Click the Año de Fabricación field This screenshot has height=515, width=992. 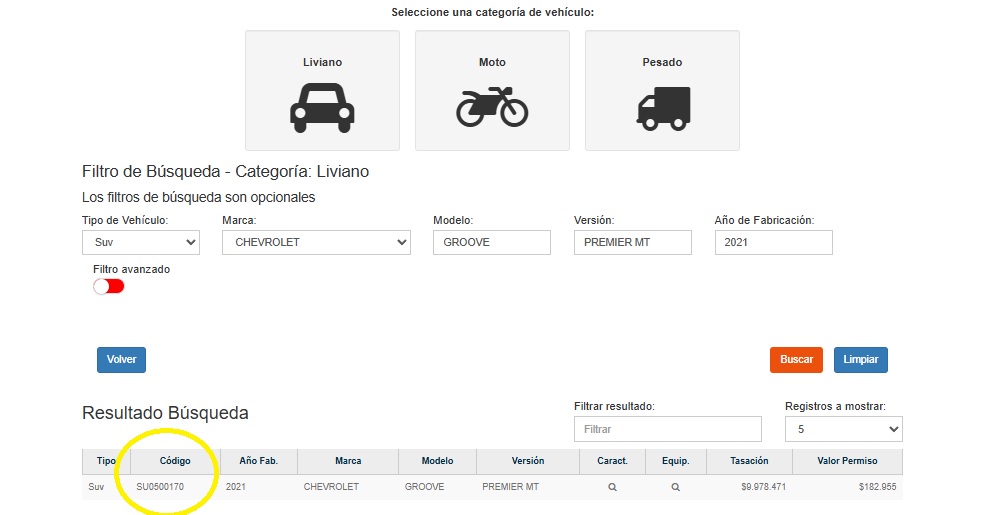coord(773,242)
